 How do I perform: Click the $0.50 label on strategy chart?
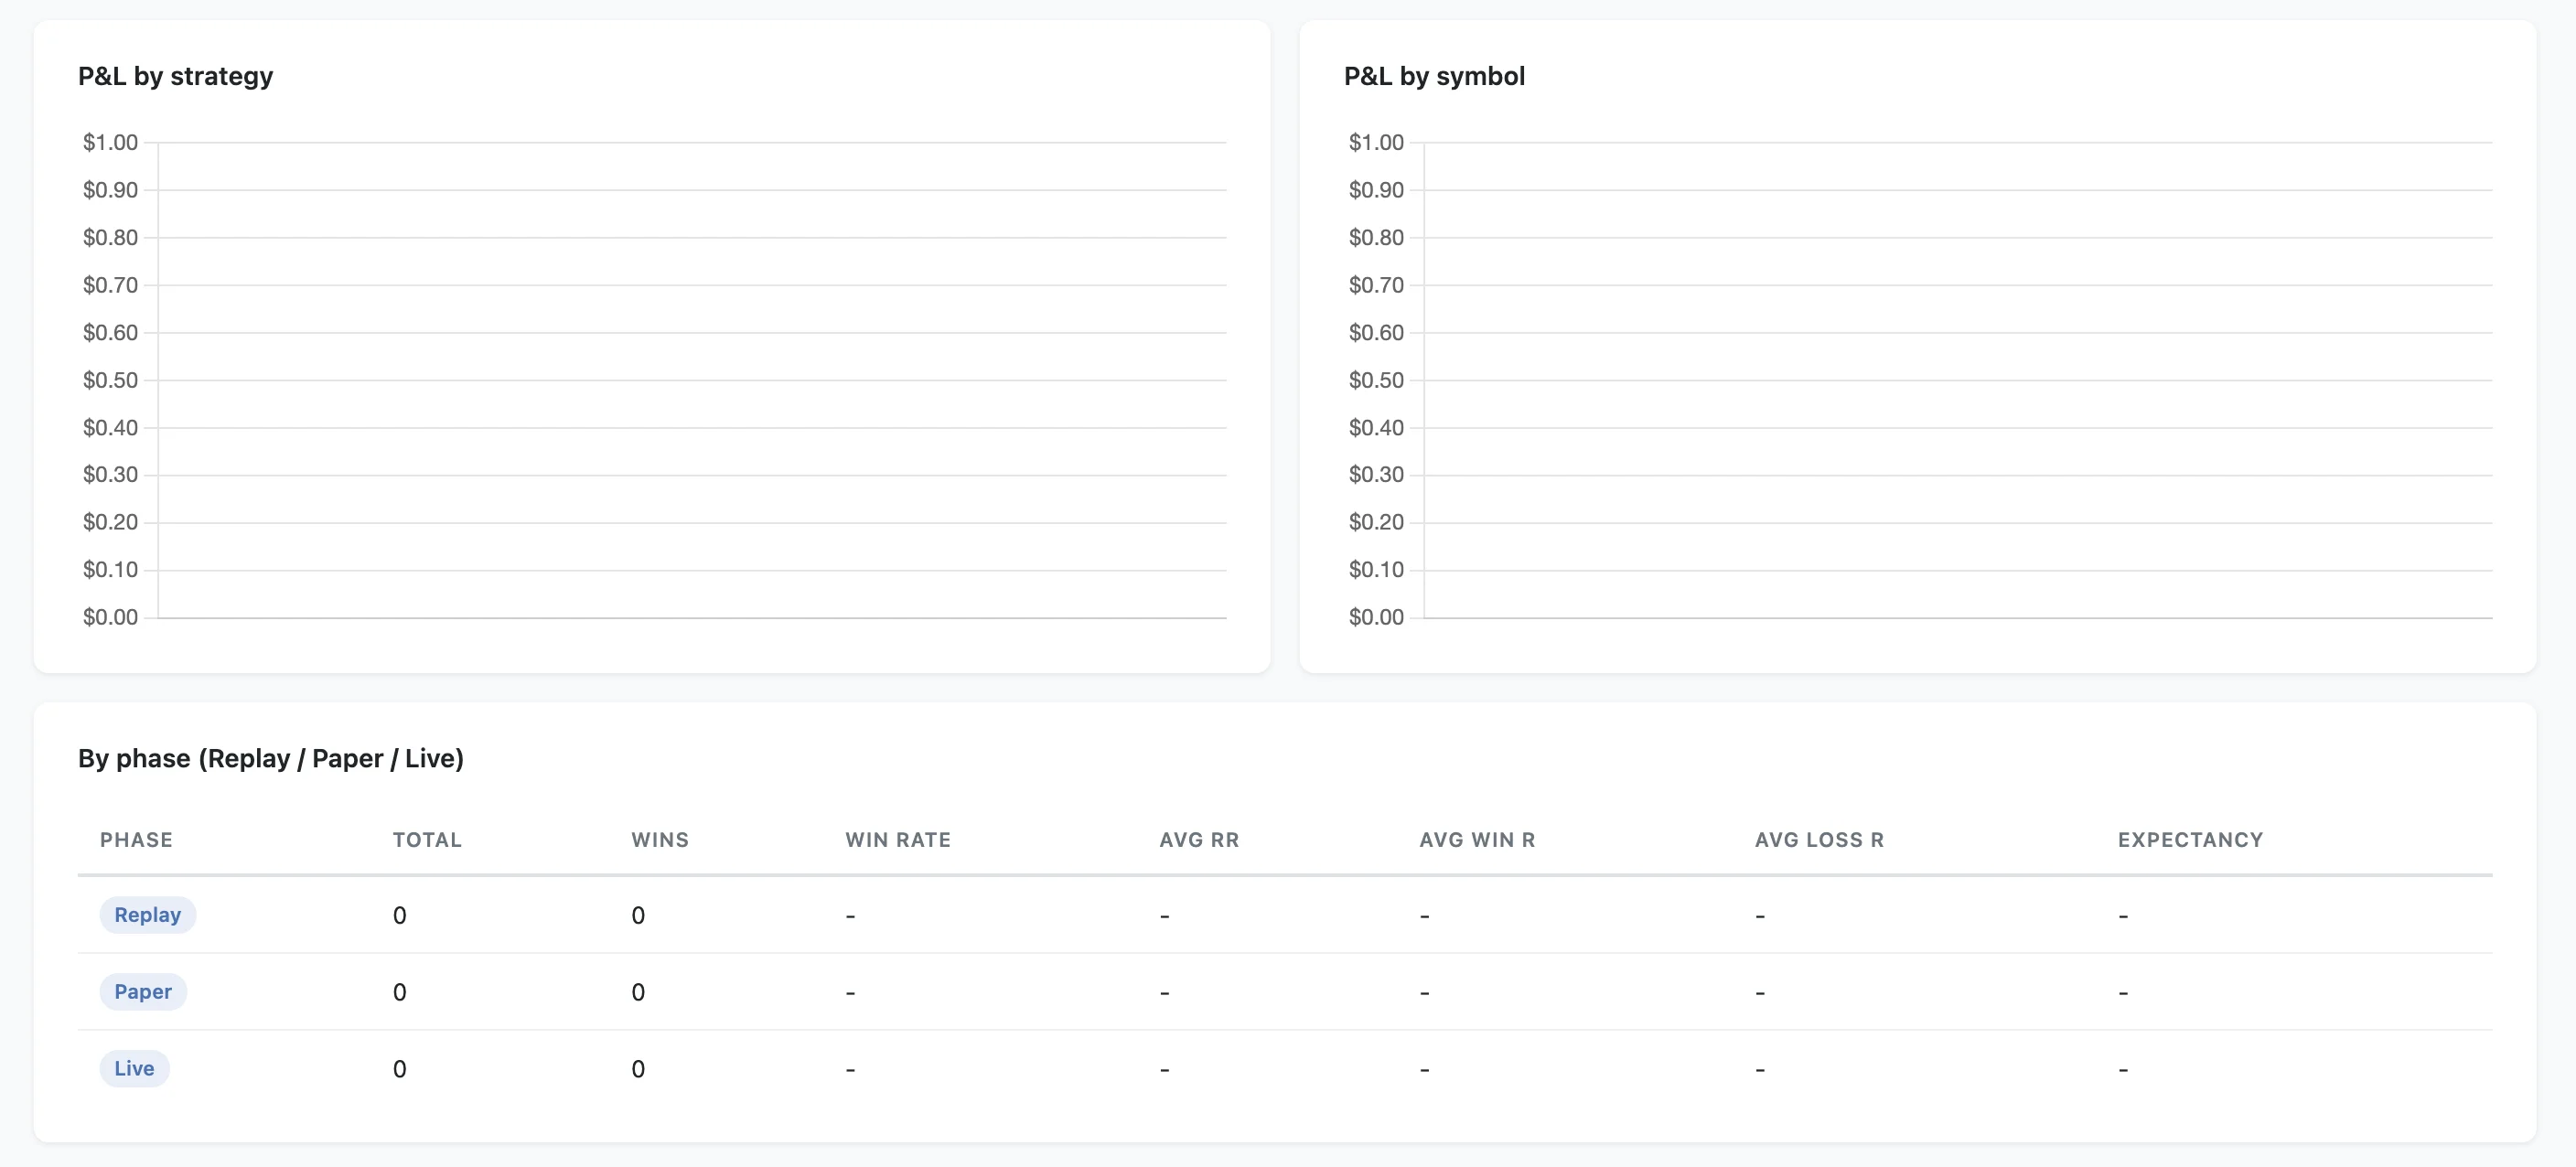coord(110,380)
